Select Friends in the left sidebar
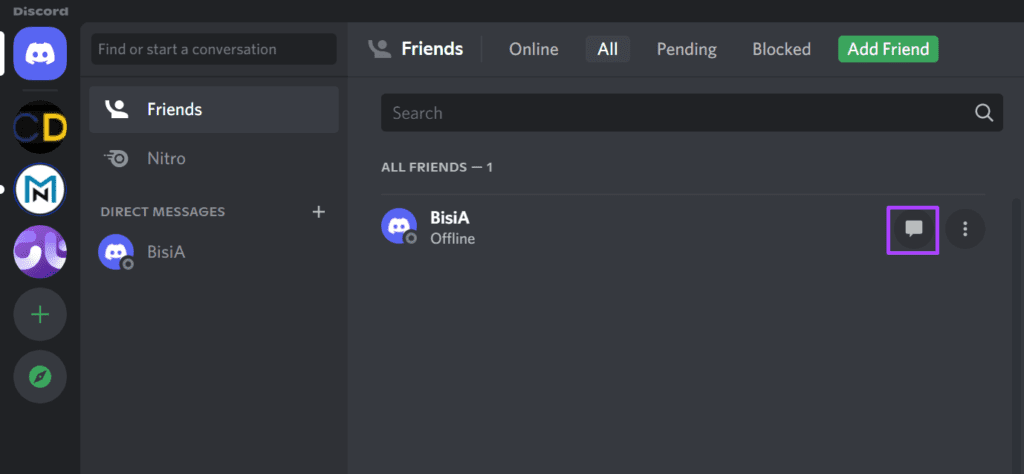This screenshot has height=474, width=1024. [214, 110]
